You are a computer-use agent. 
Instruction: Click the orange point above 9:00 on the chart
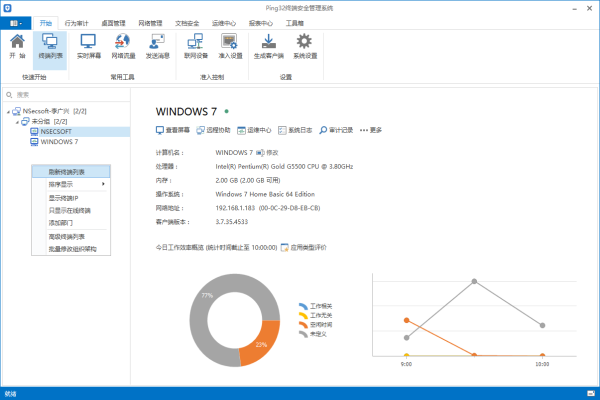pos(407,320)
